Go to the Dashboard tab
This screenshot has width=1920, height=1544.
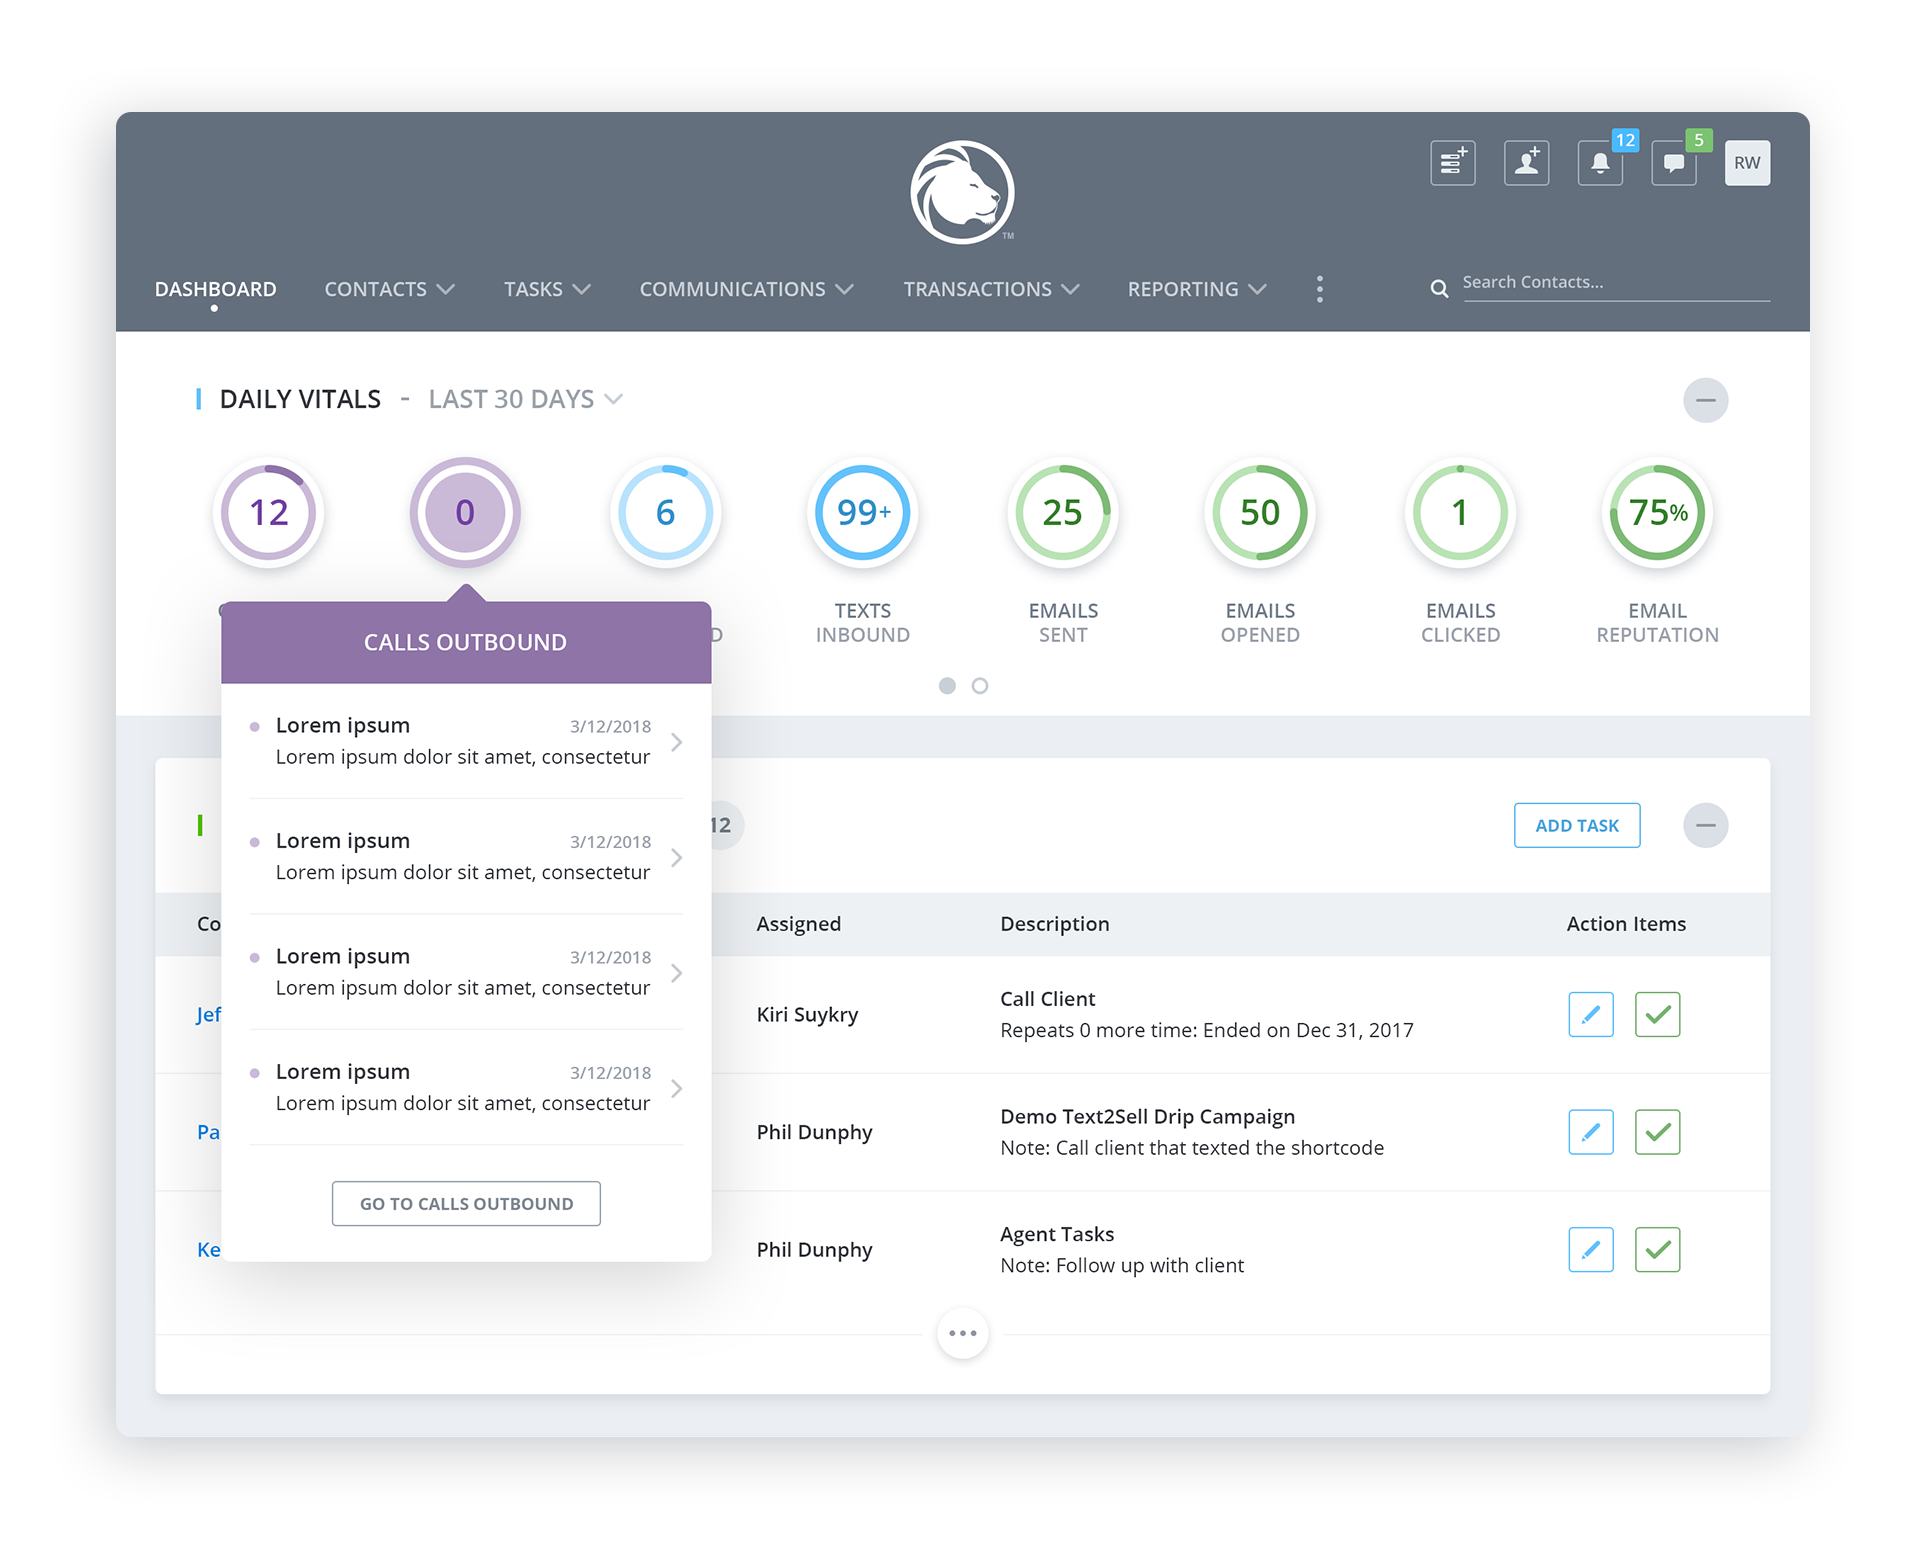pyautogui.click(x=215, y=289)
